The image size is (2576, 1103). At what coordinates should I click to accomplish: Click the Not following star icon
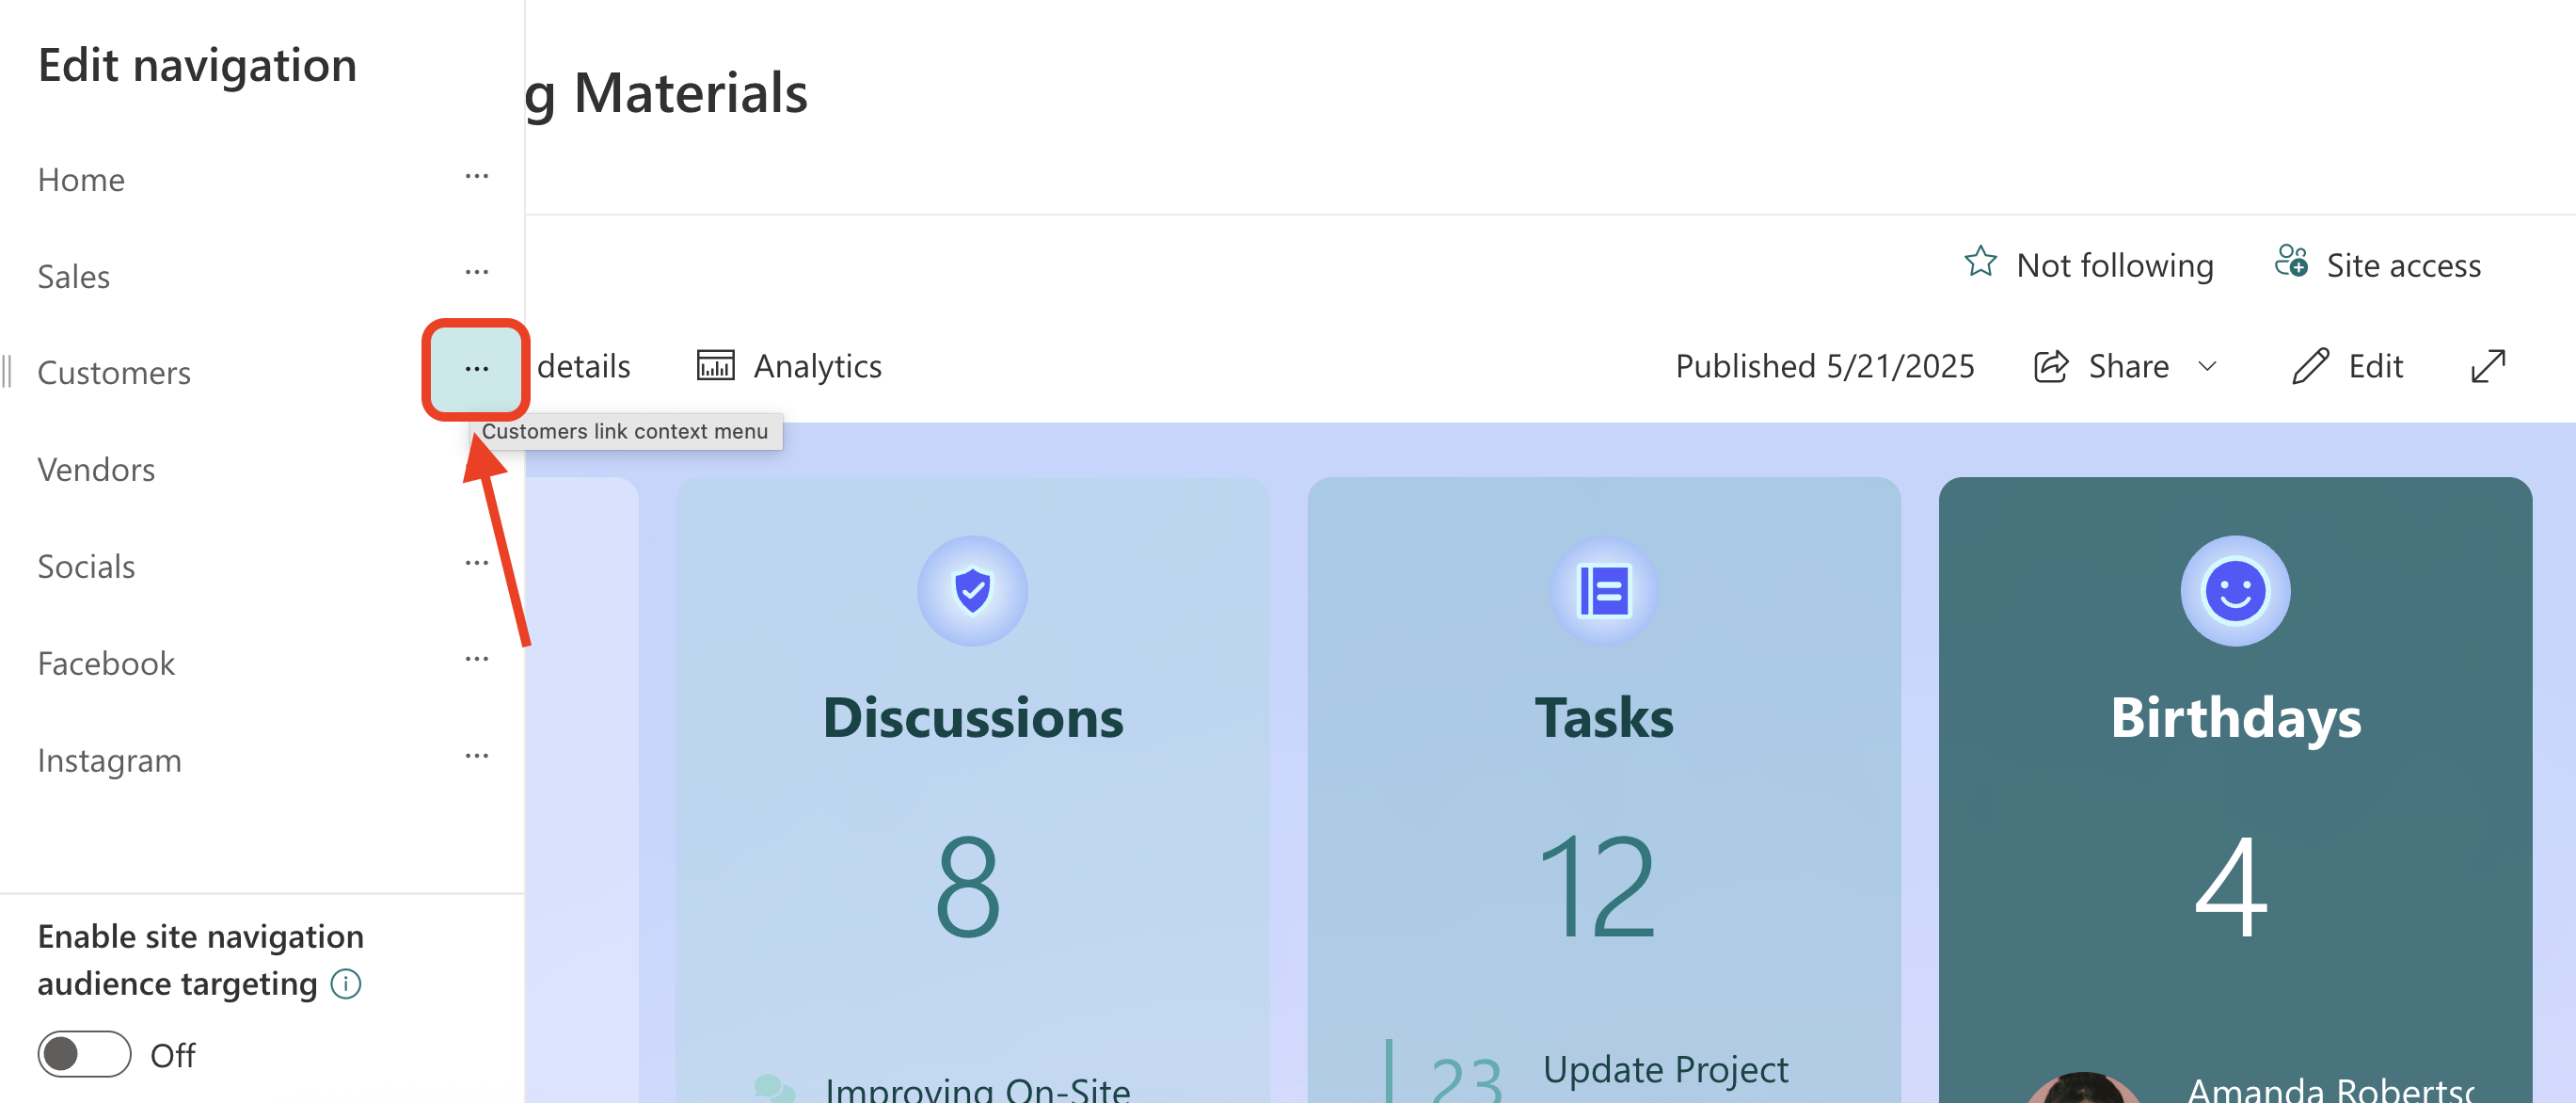[1980, 263]
